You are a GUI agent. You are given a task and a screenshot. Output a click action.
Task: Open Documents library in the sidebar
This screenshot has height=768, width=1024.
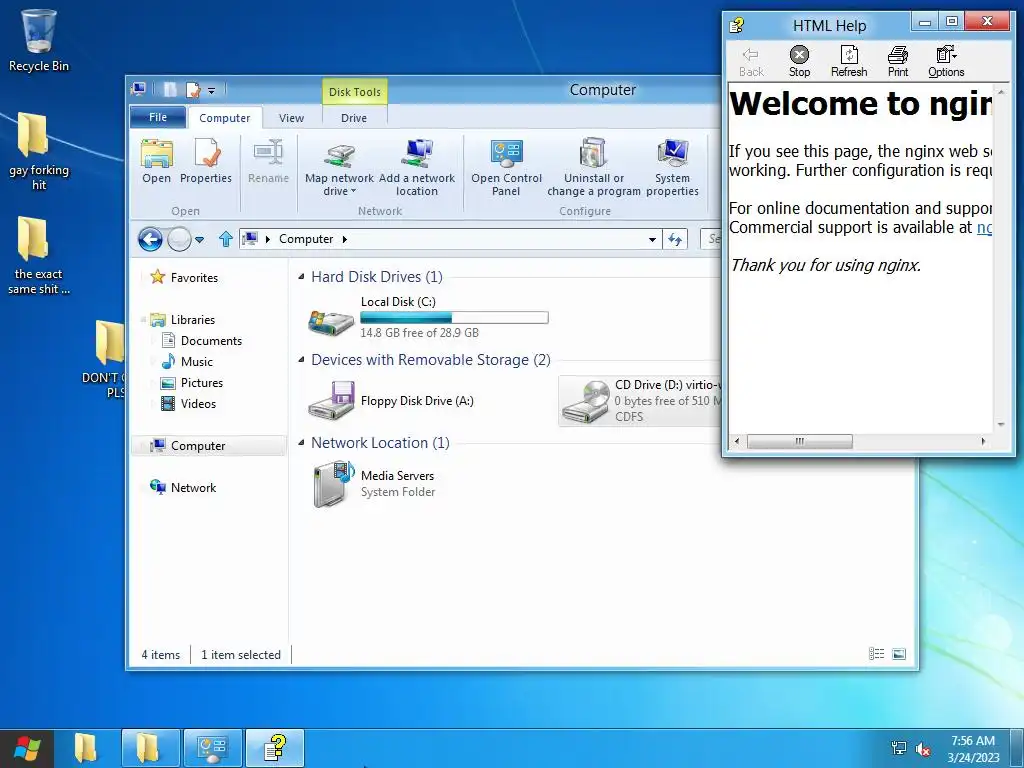(211, 341)
